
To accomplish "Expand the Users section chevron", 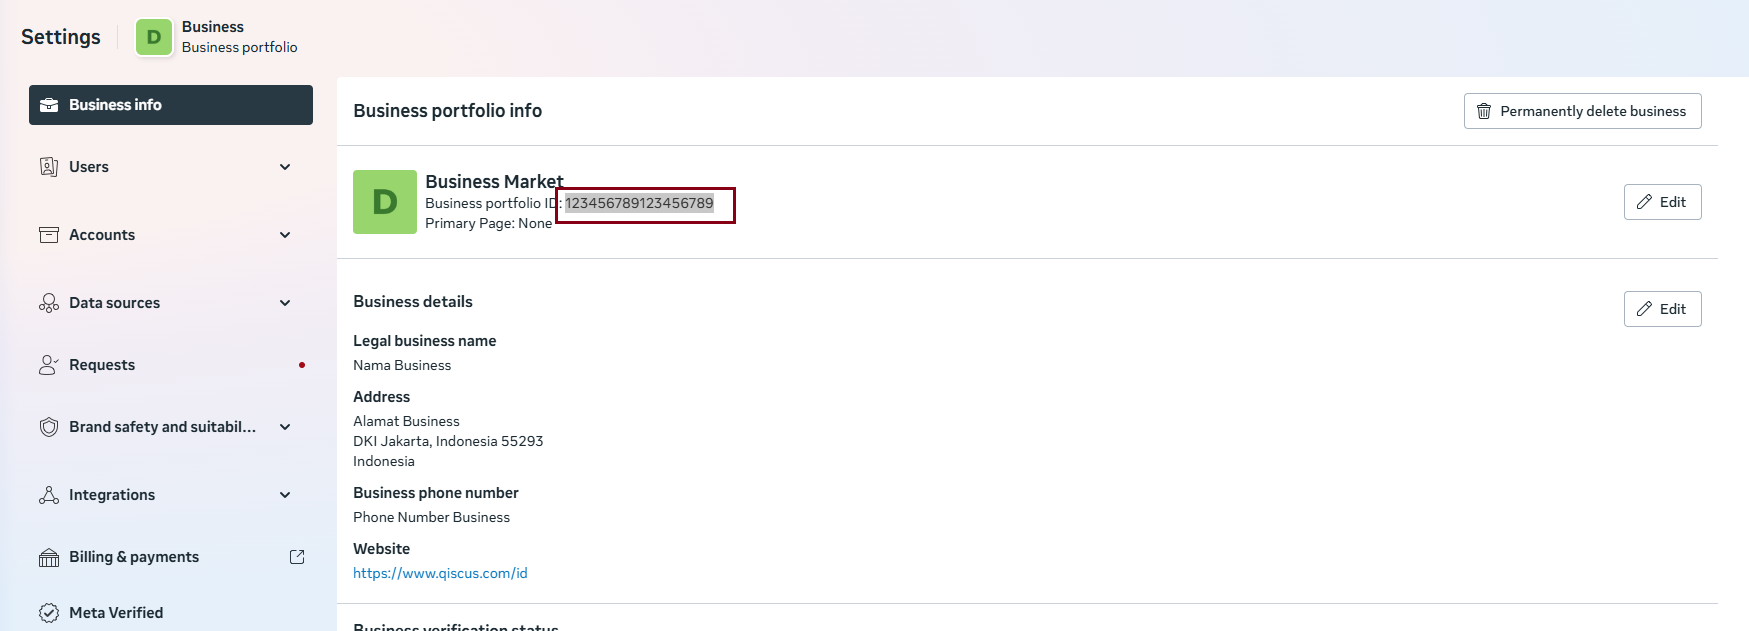I will click(x=285, y=167).
